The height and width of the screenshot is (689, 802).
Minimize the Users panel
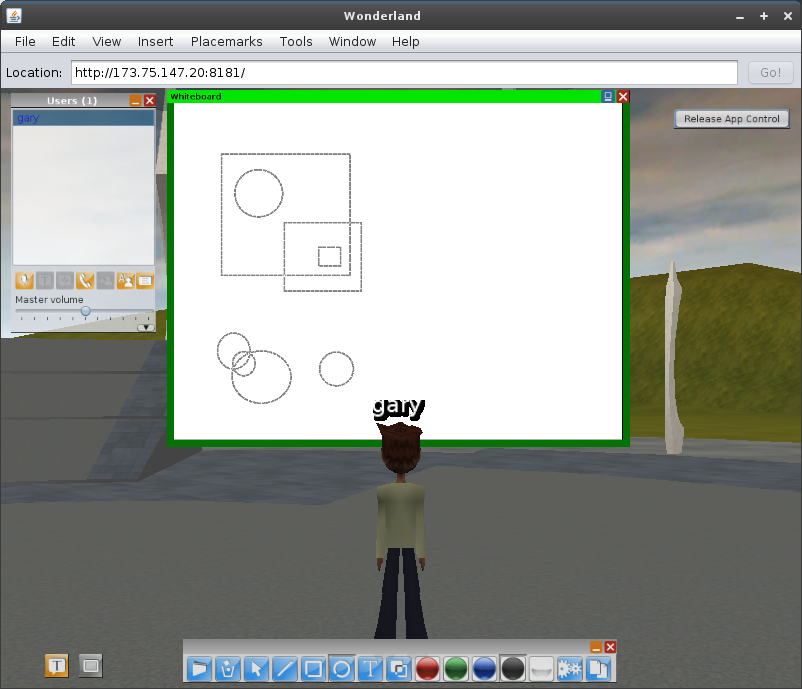(x=136, y=101)
